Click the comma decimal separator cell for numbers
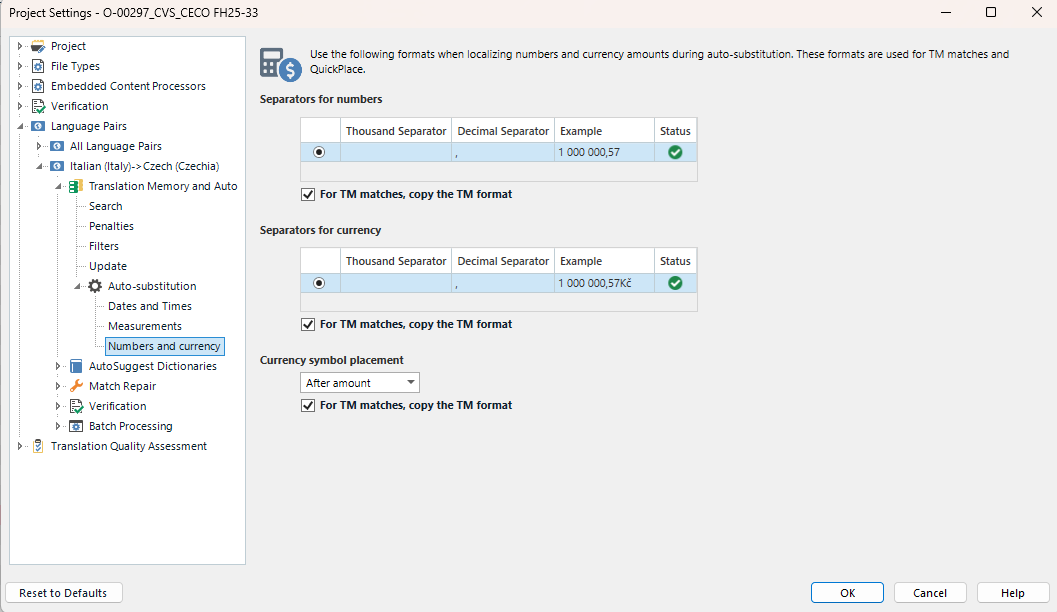This screenshot has height=612, width=1057. click(503, 152)
